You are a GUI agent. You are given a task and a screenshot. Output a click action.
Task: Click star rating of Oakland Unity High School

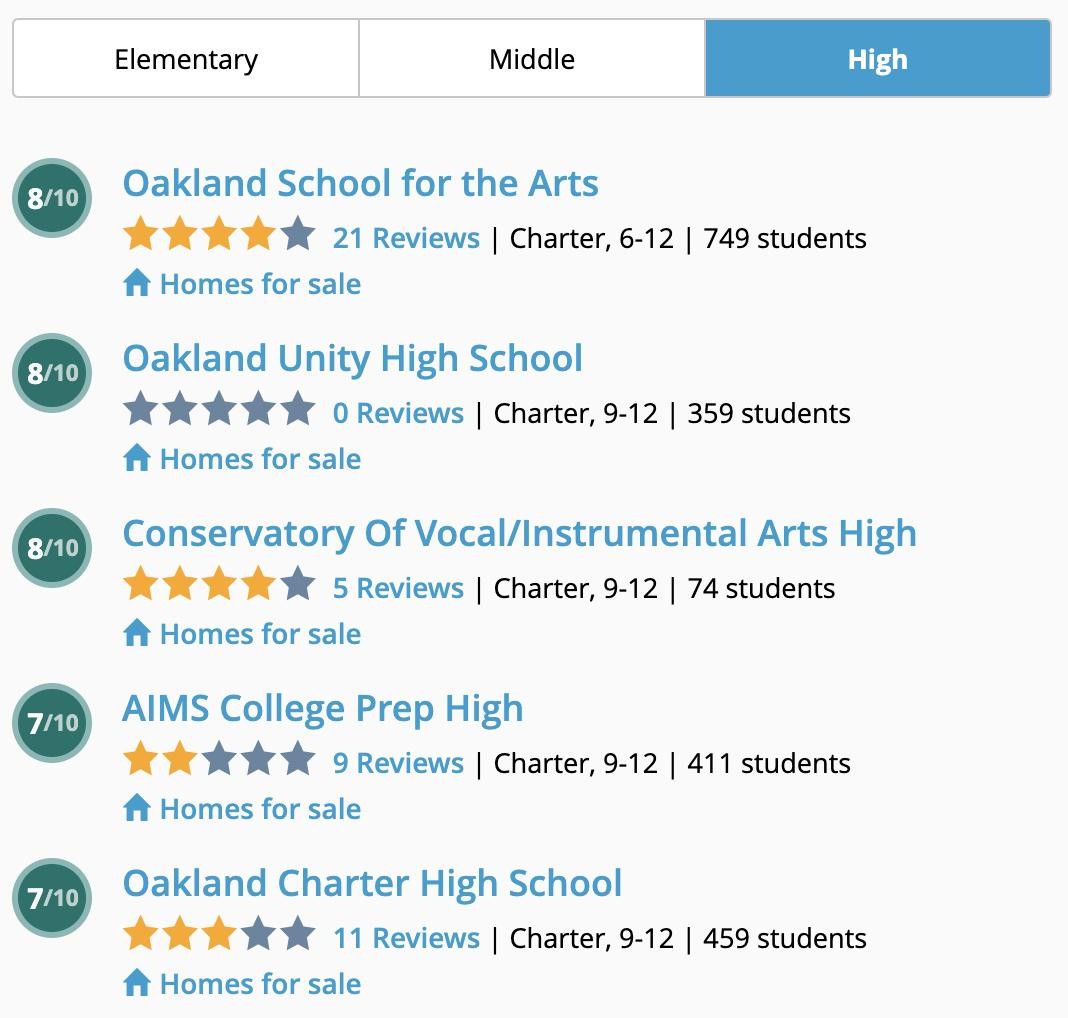pyautogui.click(x=219, y=413)
